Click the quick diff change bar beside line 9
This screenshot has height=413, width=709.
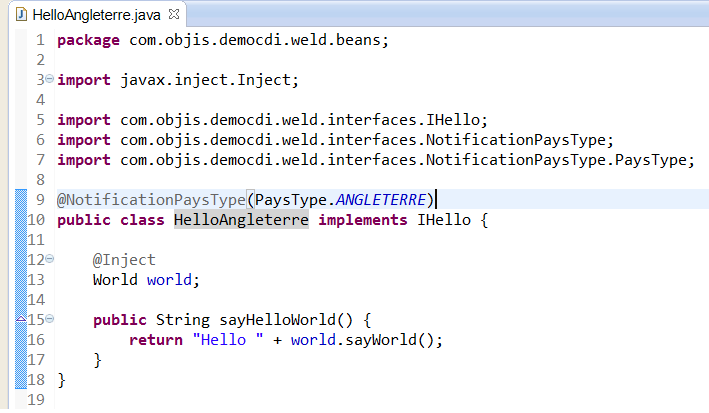(20, 200)
